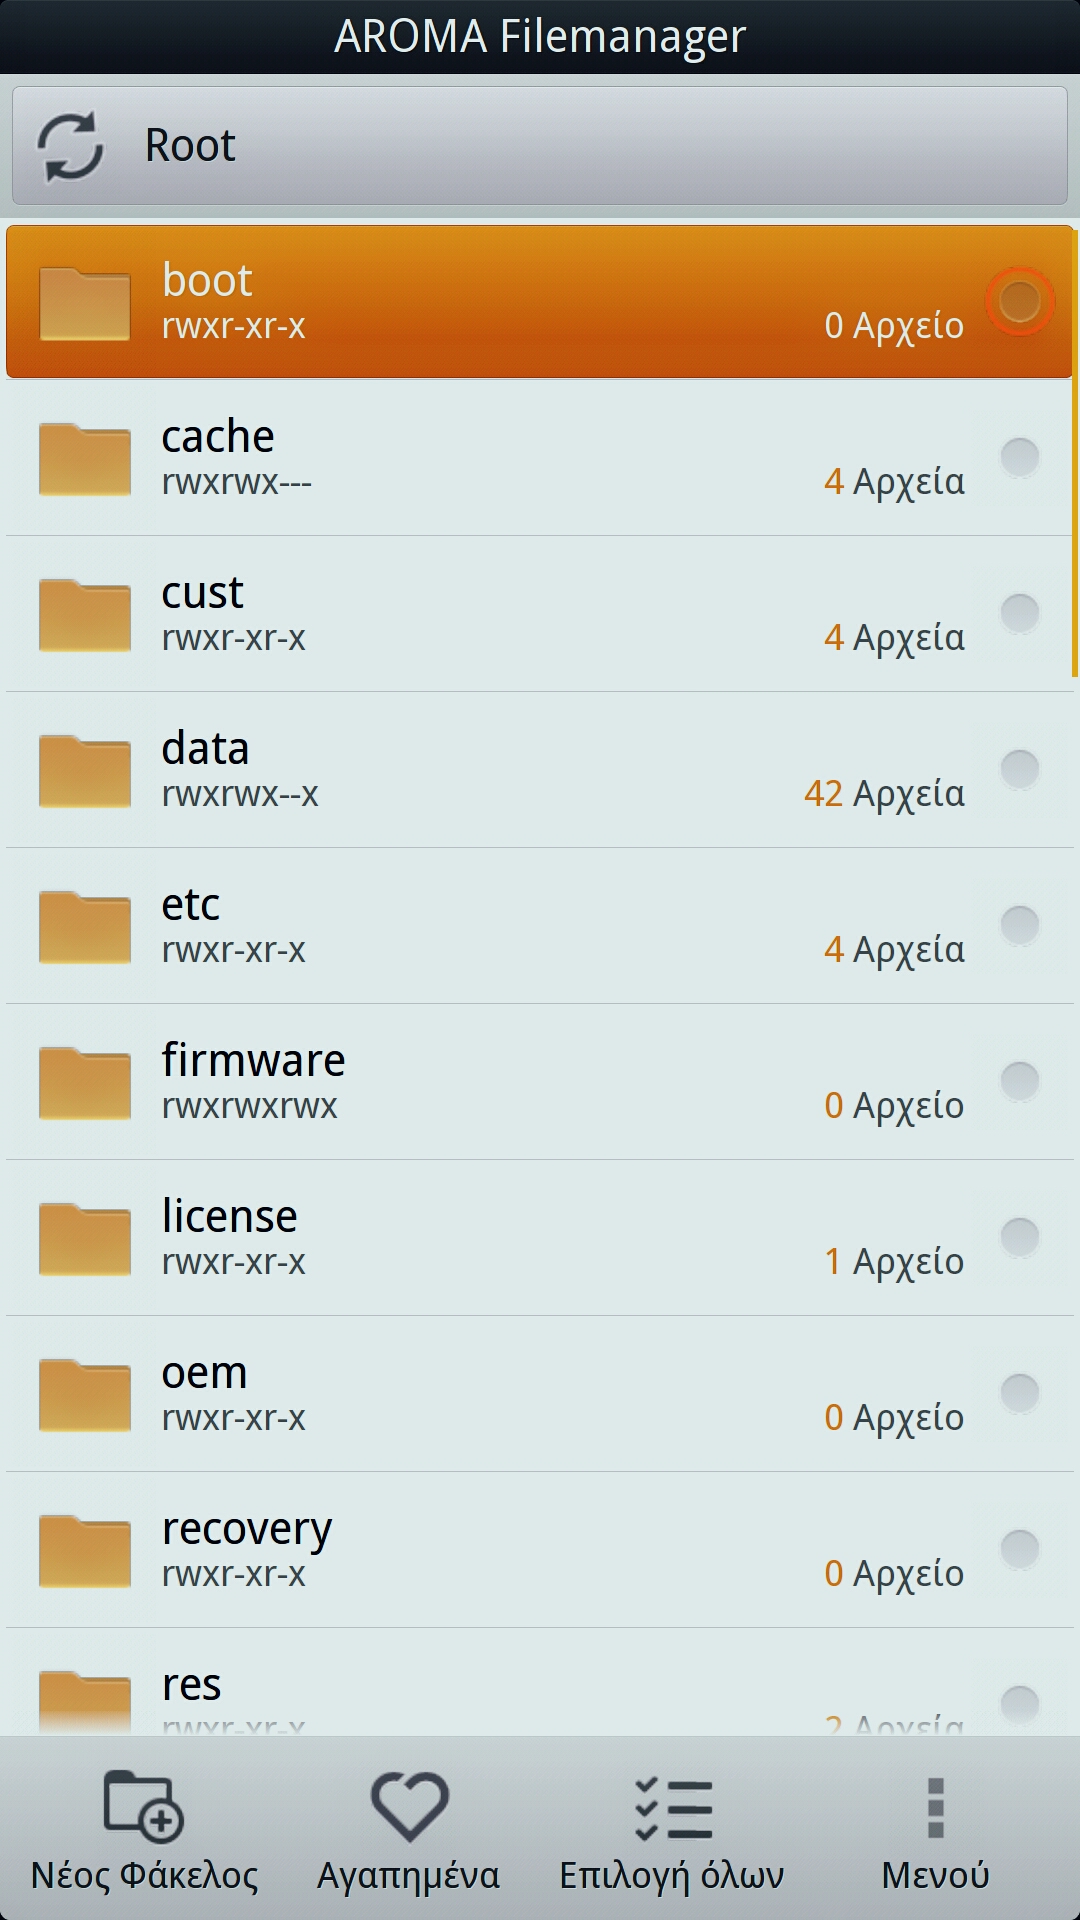Screen dimensions: 1080x1920
Task: Click the orange scrollbar on the right edge
Action: point(1075,450)
